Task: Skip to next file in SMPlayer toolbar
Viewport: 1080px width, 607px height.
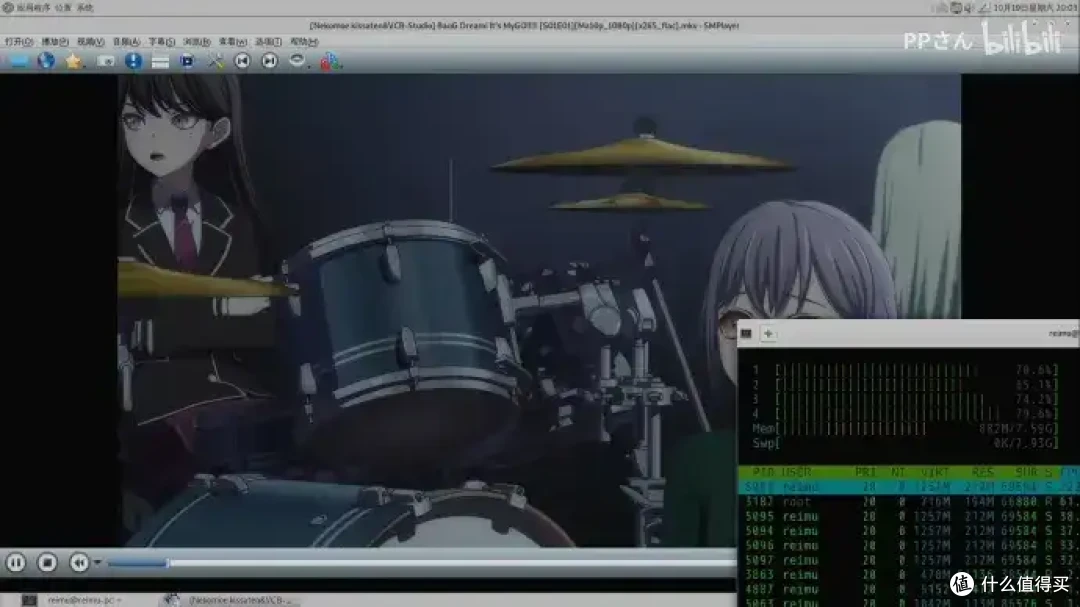Action: [x=269, y=61]
